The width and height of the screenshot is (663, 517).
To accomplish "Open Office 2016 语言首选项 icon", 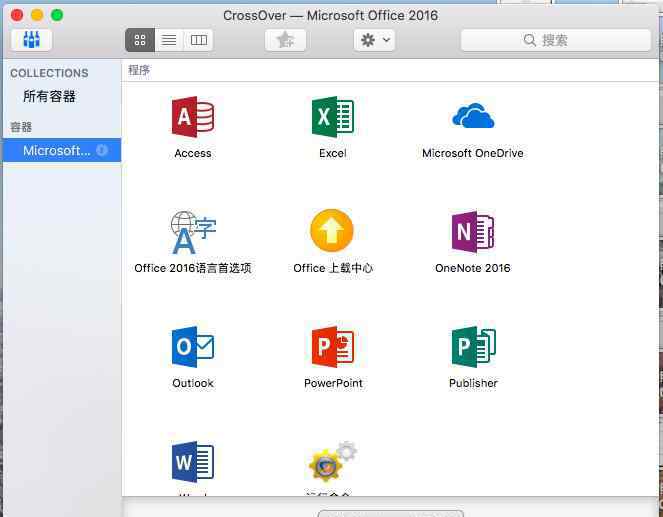I will tap(193, 233).
